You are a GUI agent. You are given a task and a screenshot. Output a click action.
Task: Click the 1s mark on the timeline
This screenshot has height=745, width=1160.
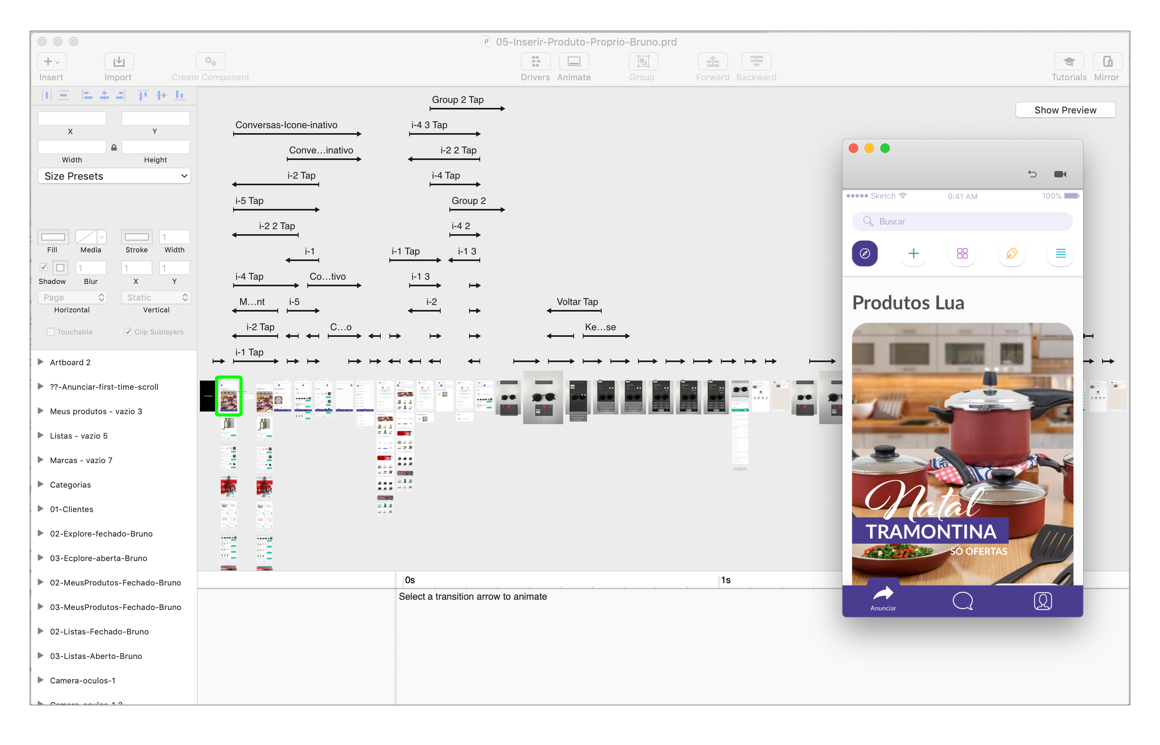tap(726, 580)
